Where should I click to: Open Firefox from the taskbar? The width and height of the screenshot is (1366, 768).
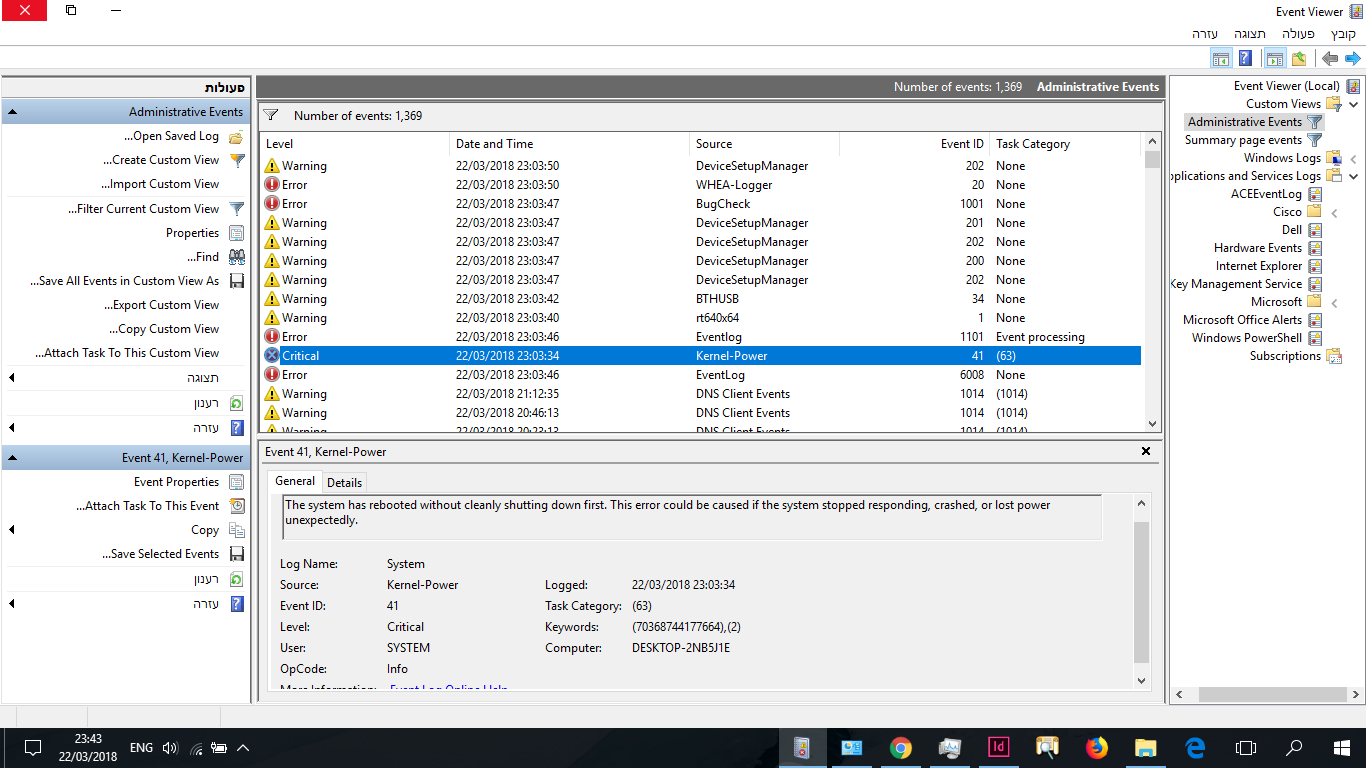[1096, 747]
